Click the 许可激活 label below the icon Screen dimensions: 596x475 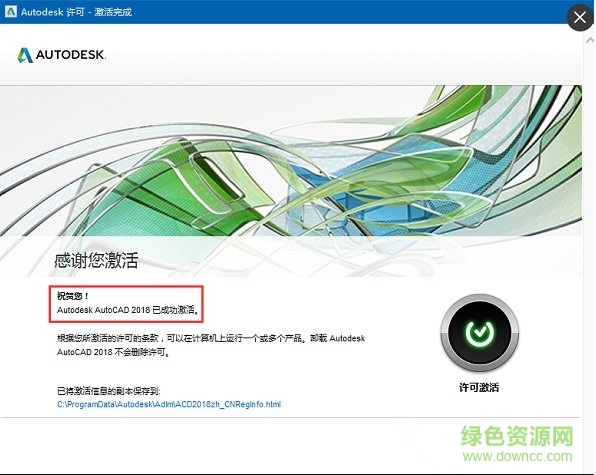click(479, 388)
